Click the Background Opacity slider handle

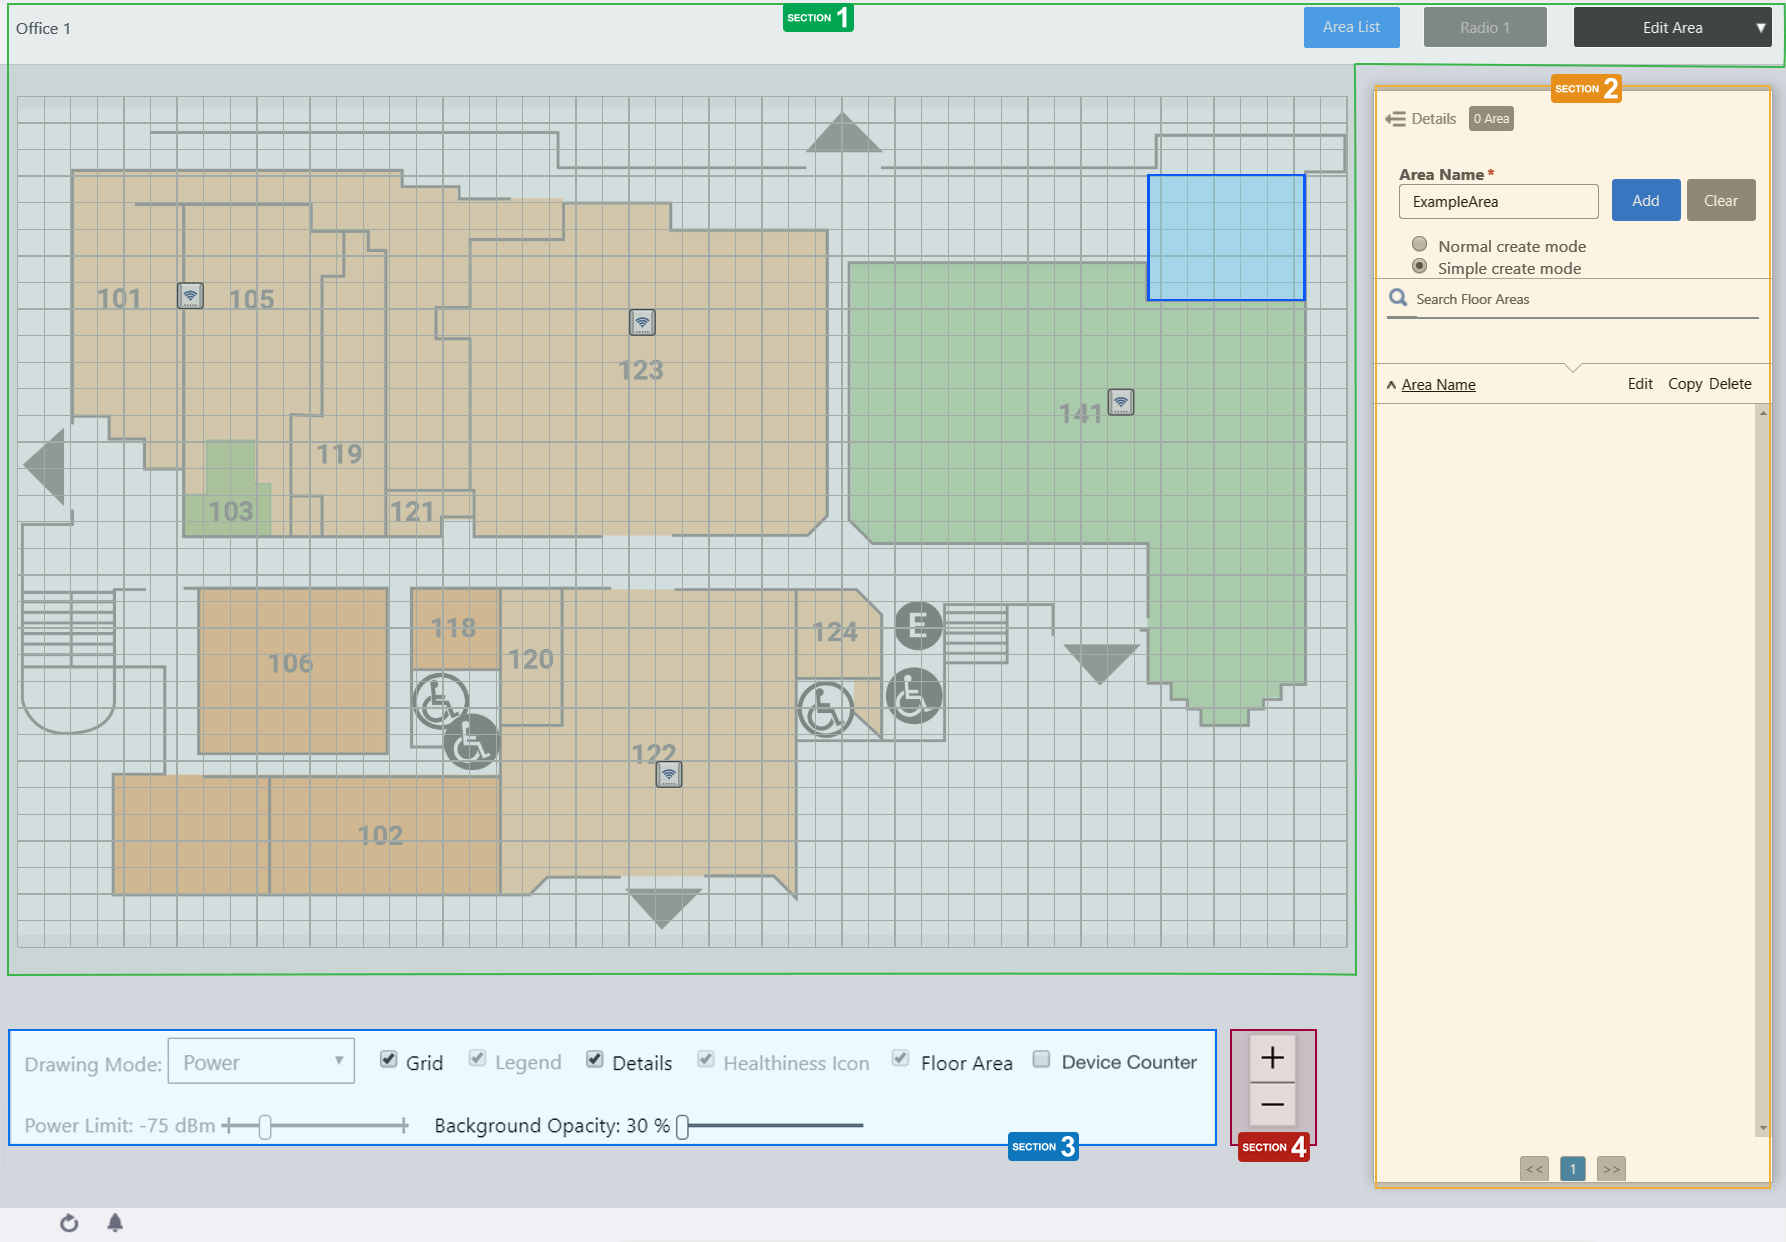click(683, 1127)
